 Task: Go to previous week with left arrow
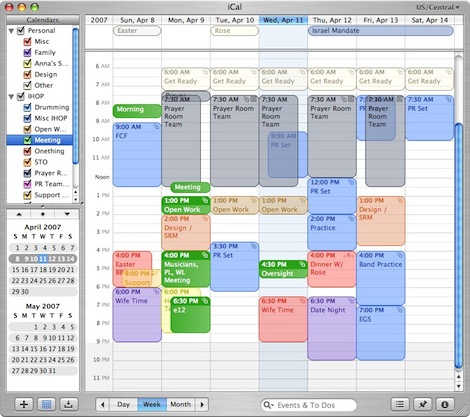[x=103, y=405]
